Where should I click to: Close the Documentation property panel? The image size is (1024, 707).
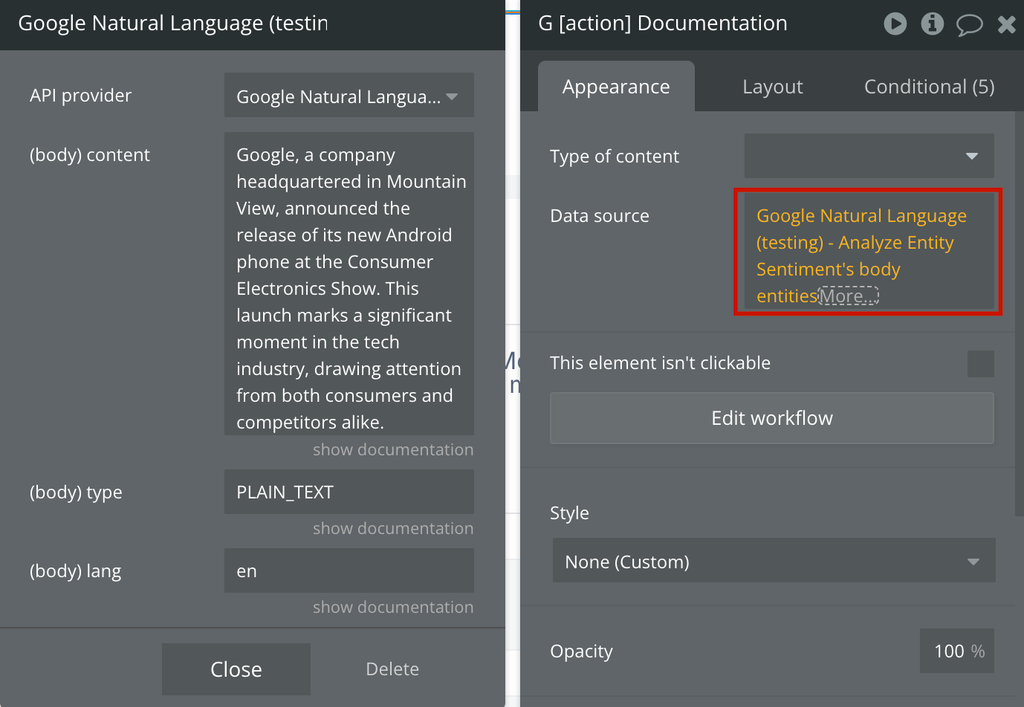point(1006,24)
